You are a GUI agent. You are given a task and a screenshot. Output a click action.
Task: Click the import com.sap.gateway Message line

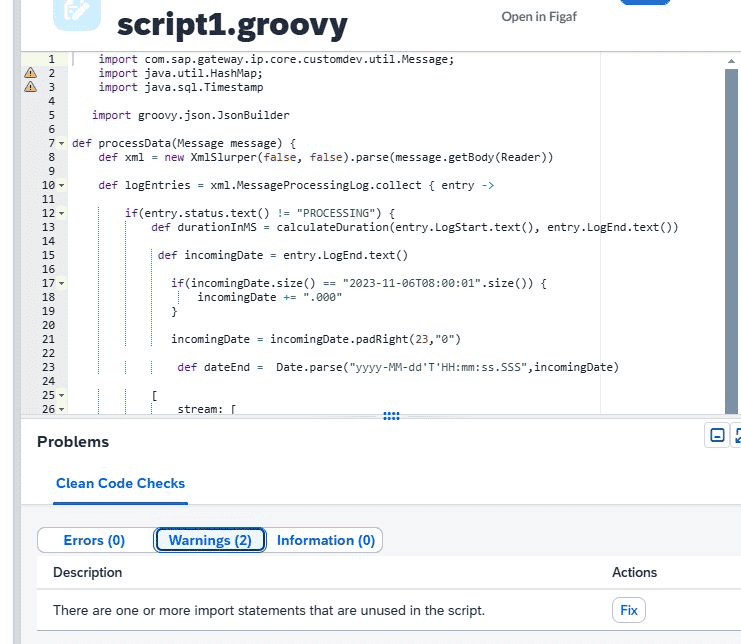click(x=276, y=59)
